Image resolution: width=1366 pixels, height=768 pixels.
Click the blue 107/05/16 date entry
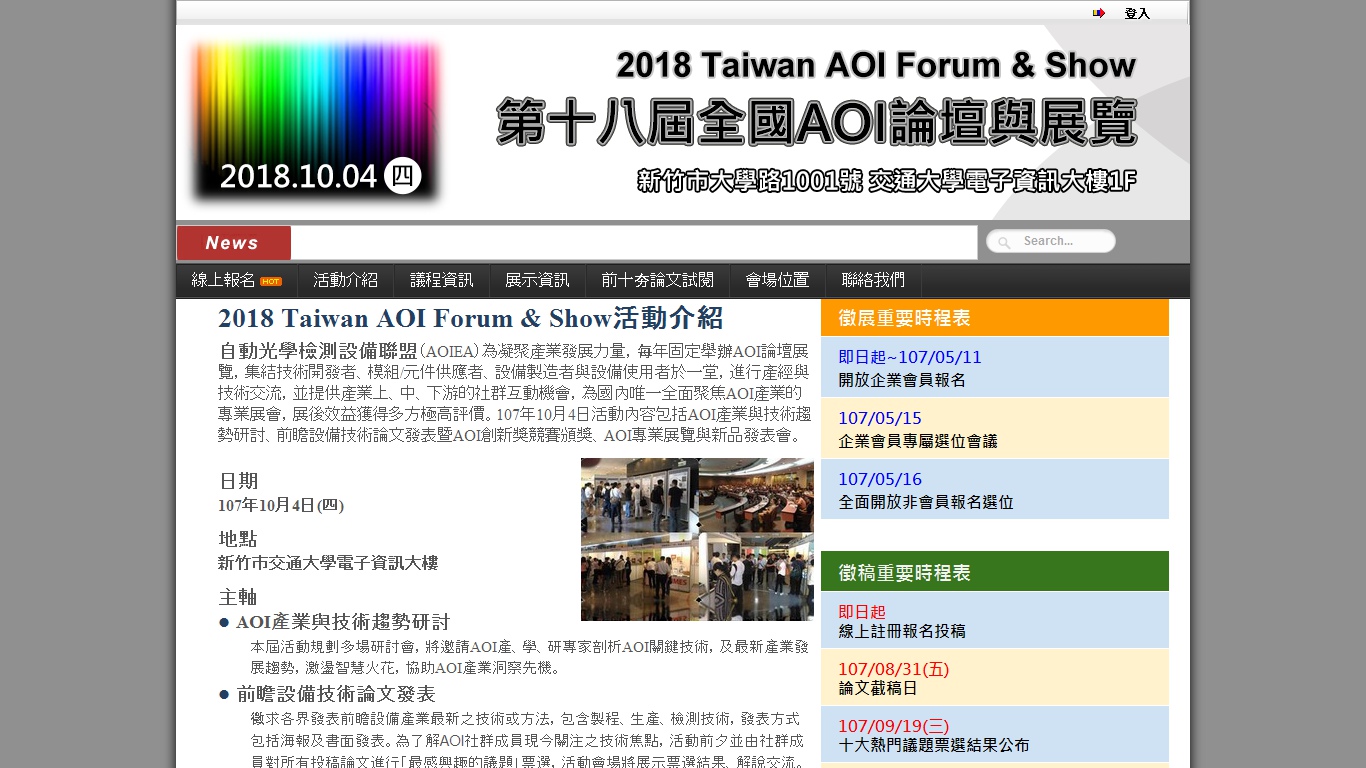click(x=880, y=480)
